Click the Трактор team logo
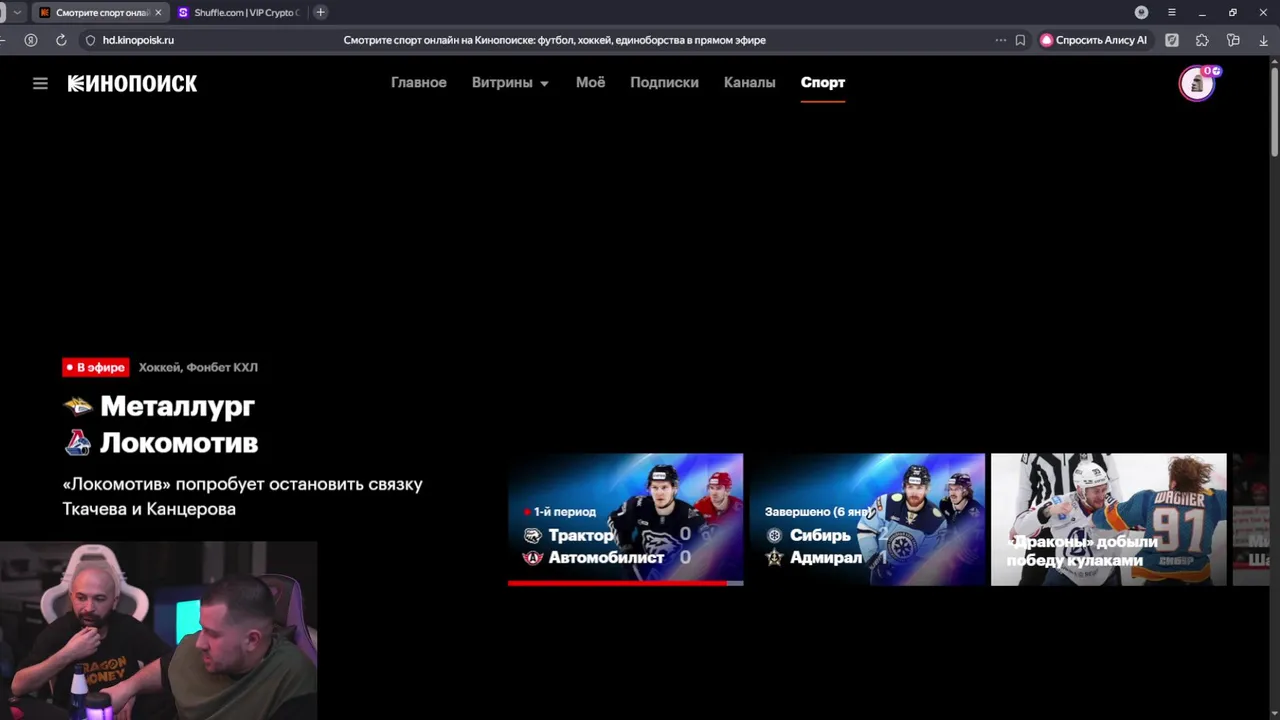 click(x=533, y=535)
